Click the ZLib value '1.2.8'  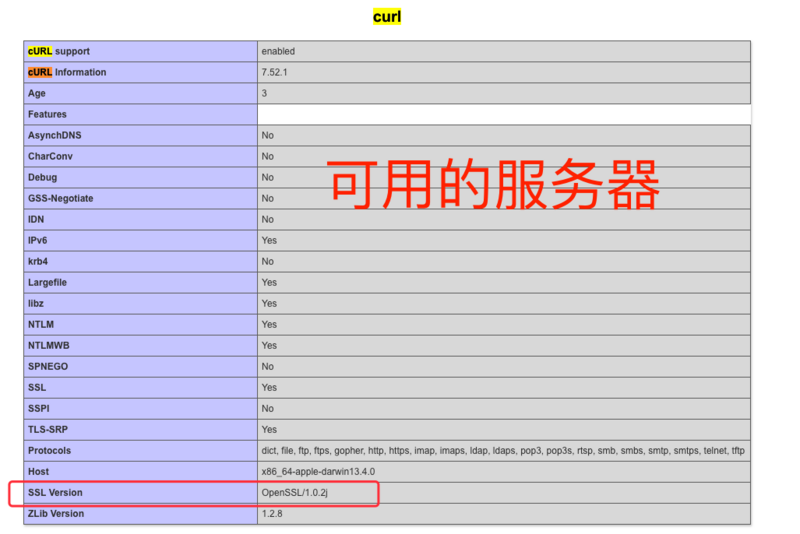click(x=272, y=514)
